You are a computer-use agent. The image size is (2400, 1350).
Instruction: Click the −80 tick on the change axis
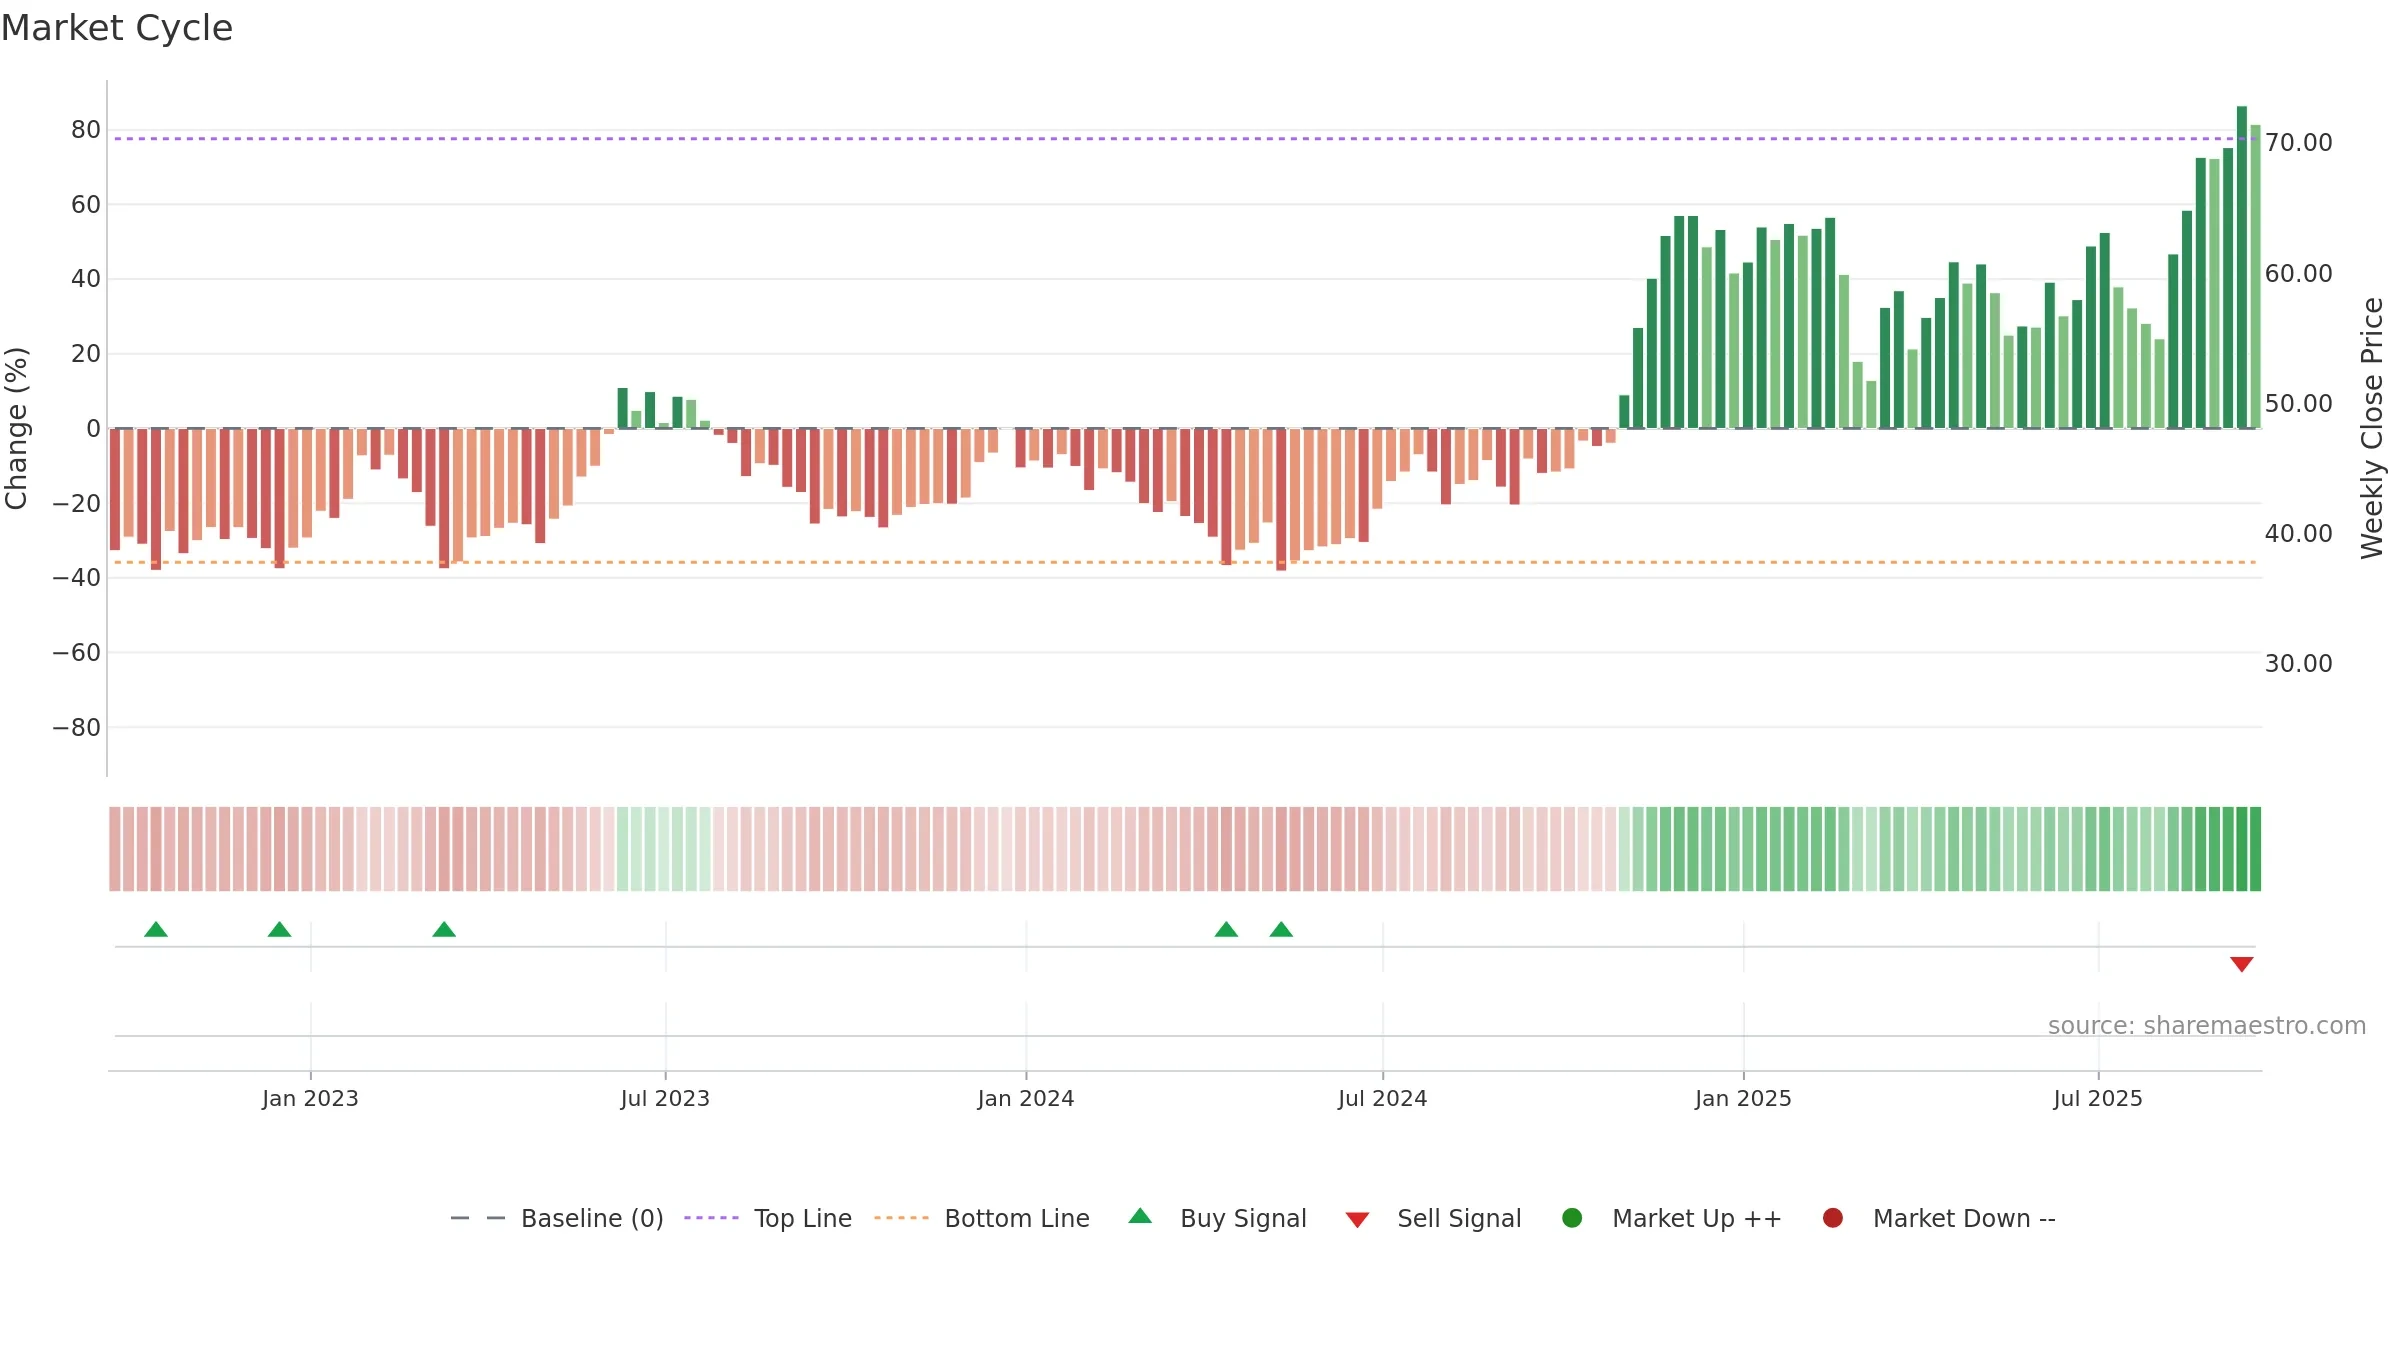pyautogui.click(x=76, y=727)
